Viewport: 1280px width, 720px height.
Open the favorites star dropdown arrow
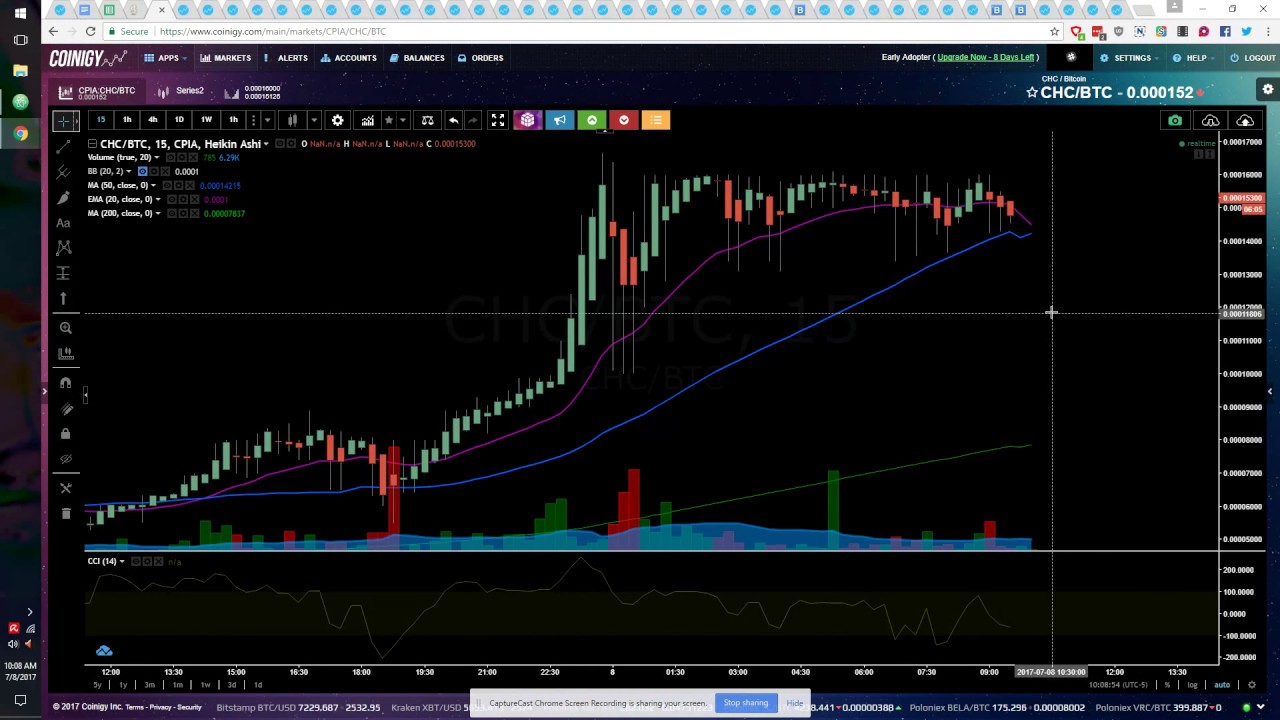pyautogui.click(x=403, y=120)
